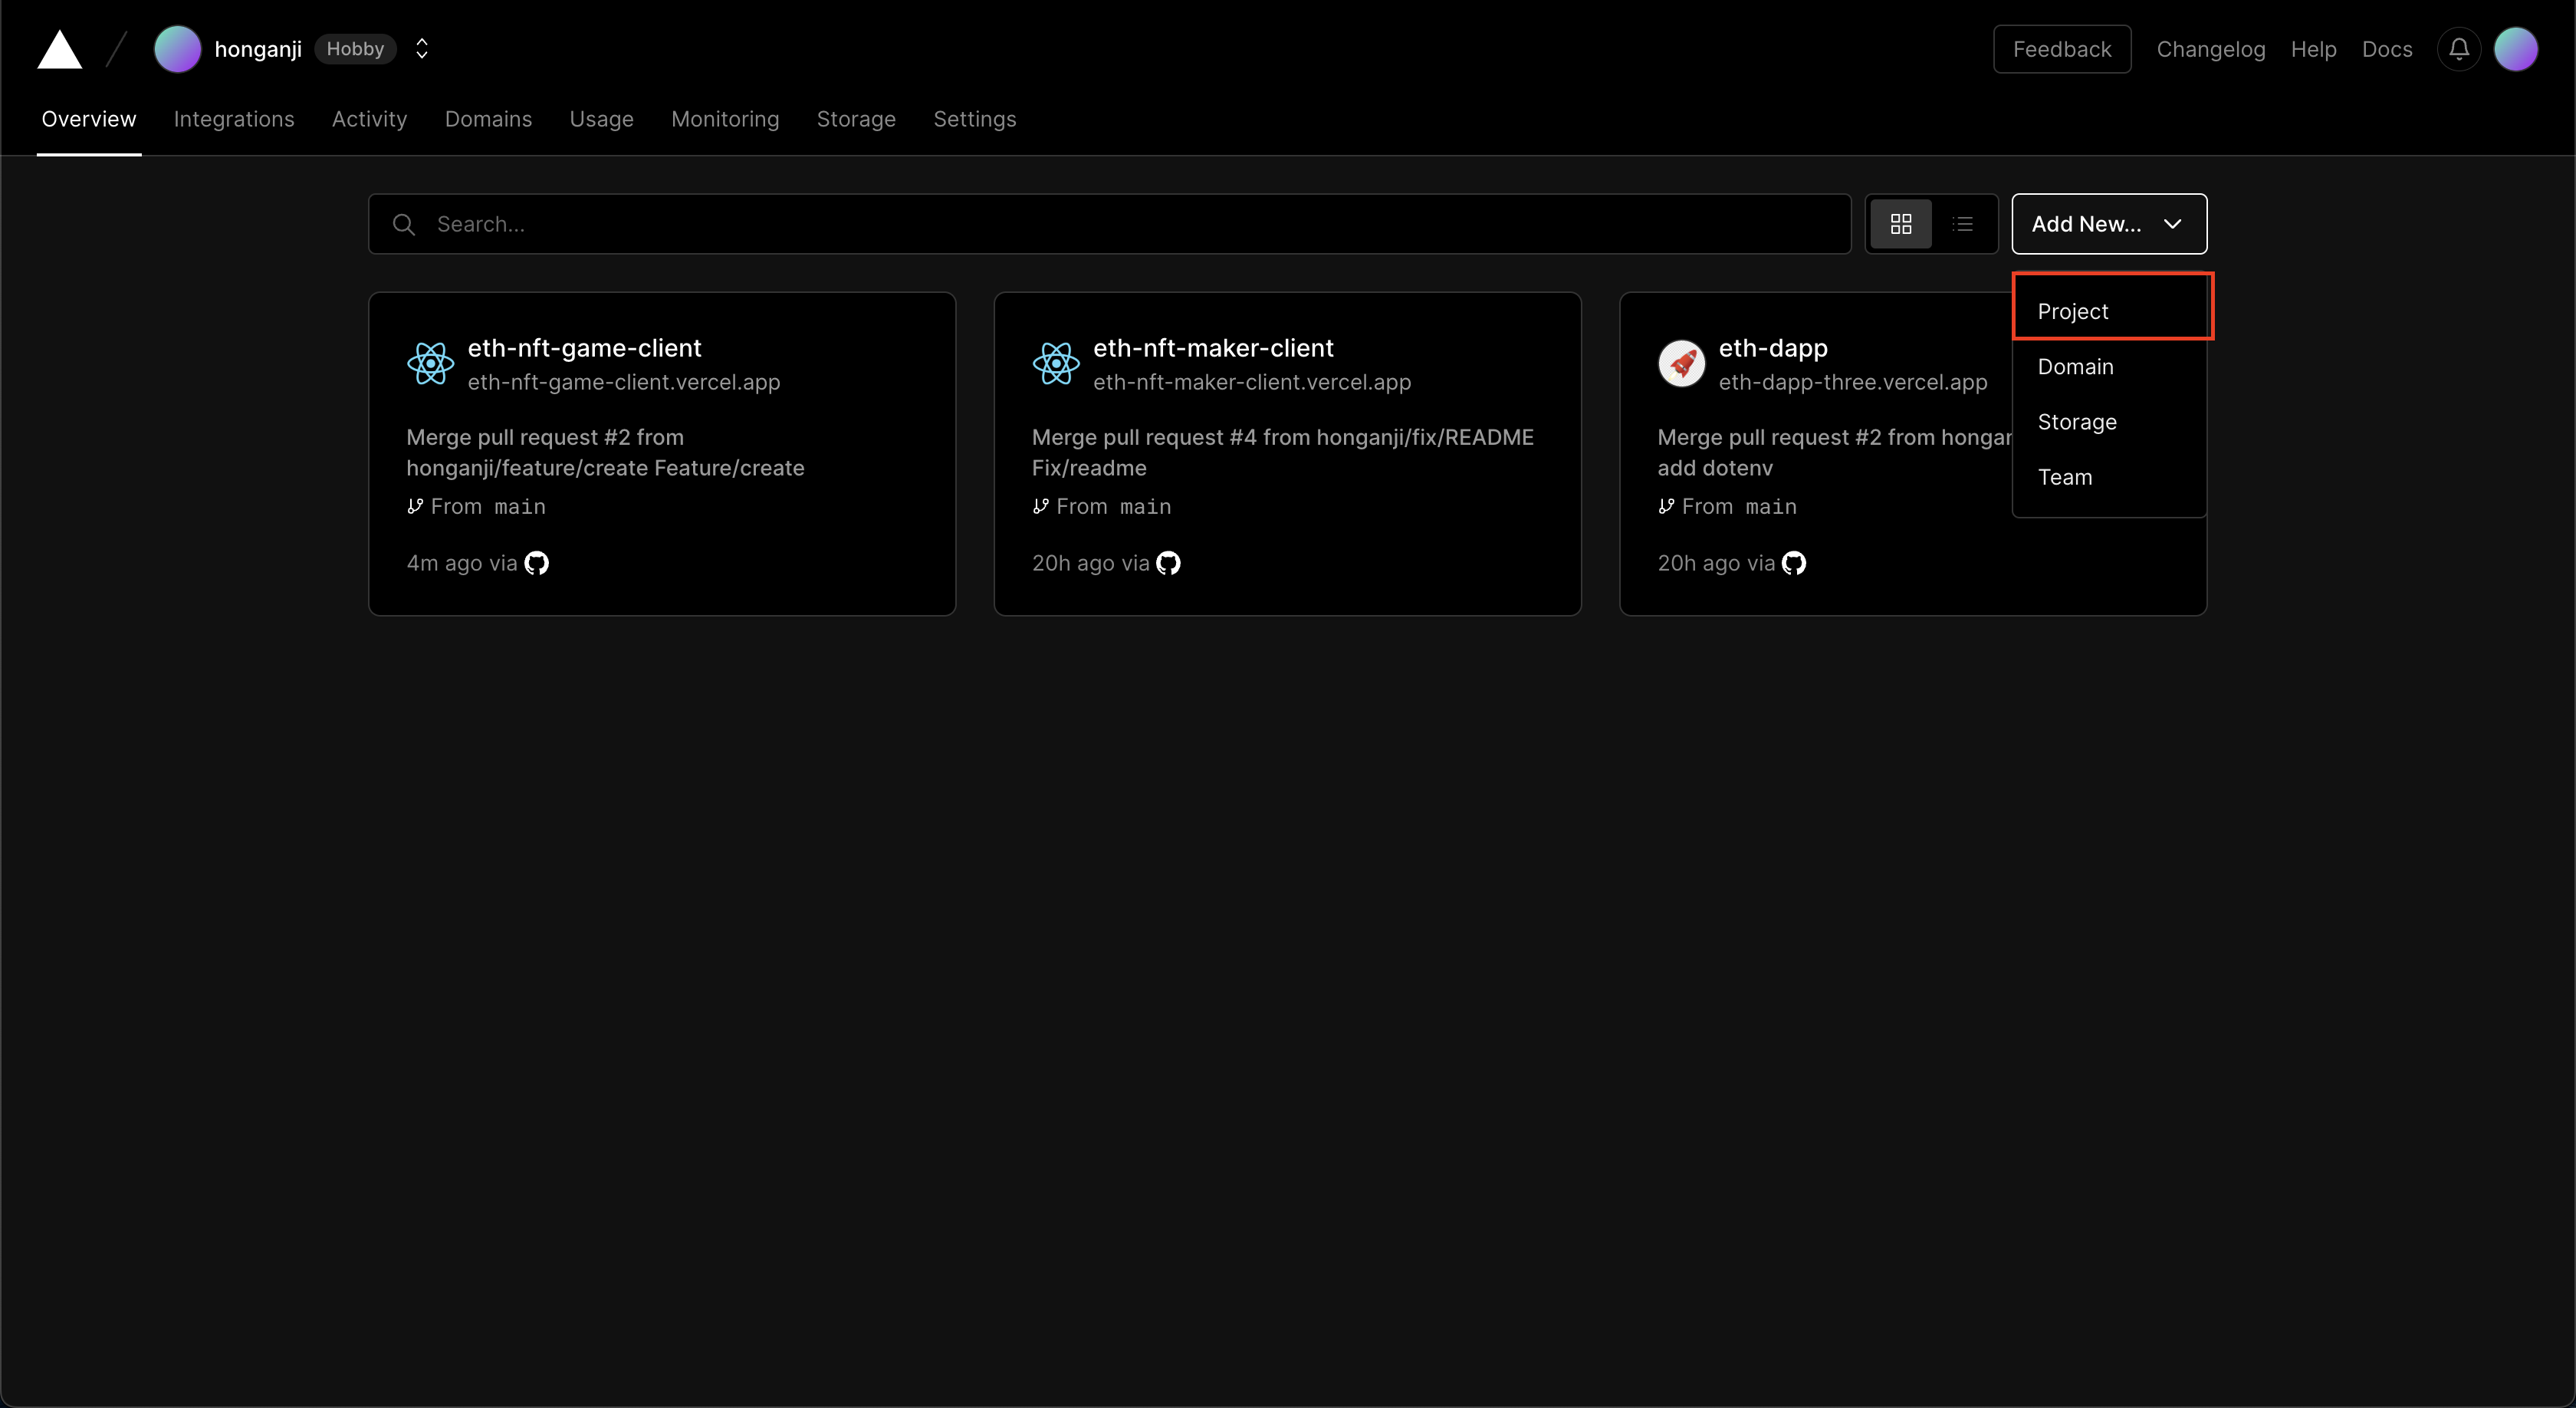This screenshot has height=1408, width=2576.
Task: Open the user profile avatar menu
Action: click(x=2516, y=49)
